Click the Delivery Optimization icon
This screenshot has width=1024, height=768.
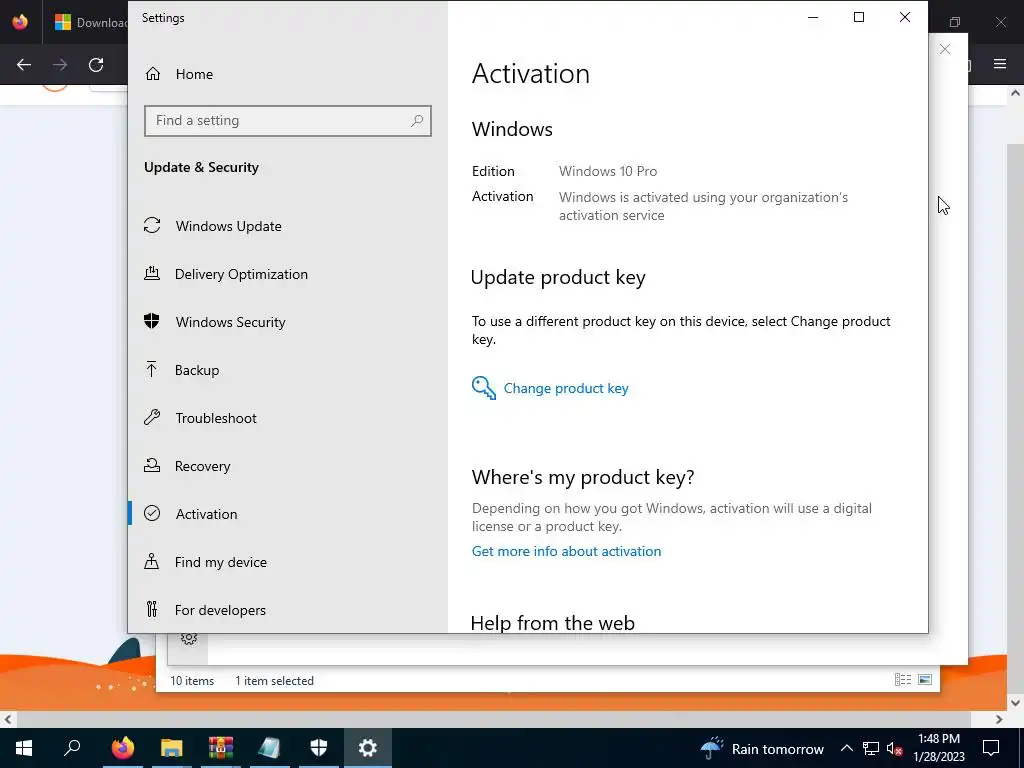point(152,273)
